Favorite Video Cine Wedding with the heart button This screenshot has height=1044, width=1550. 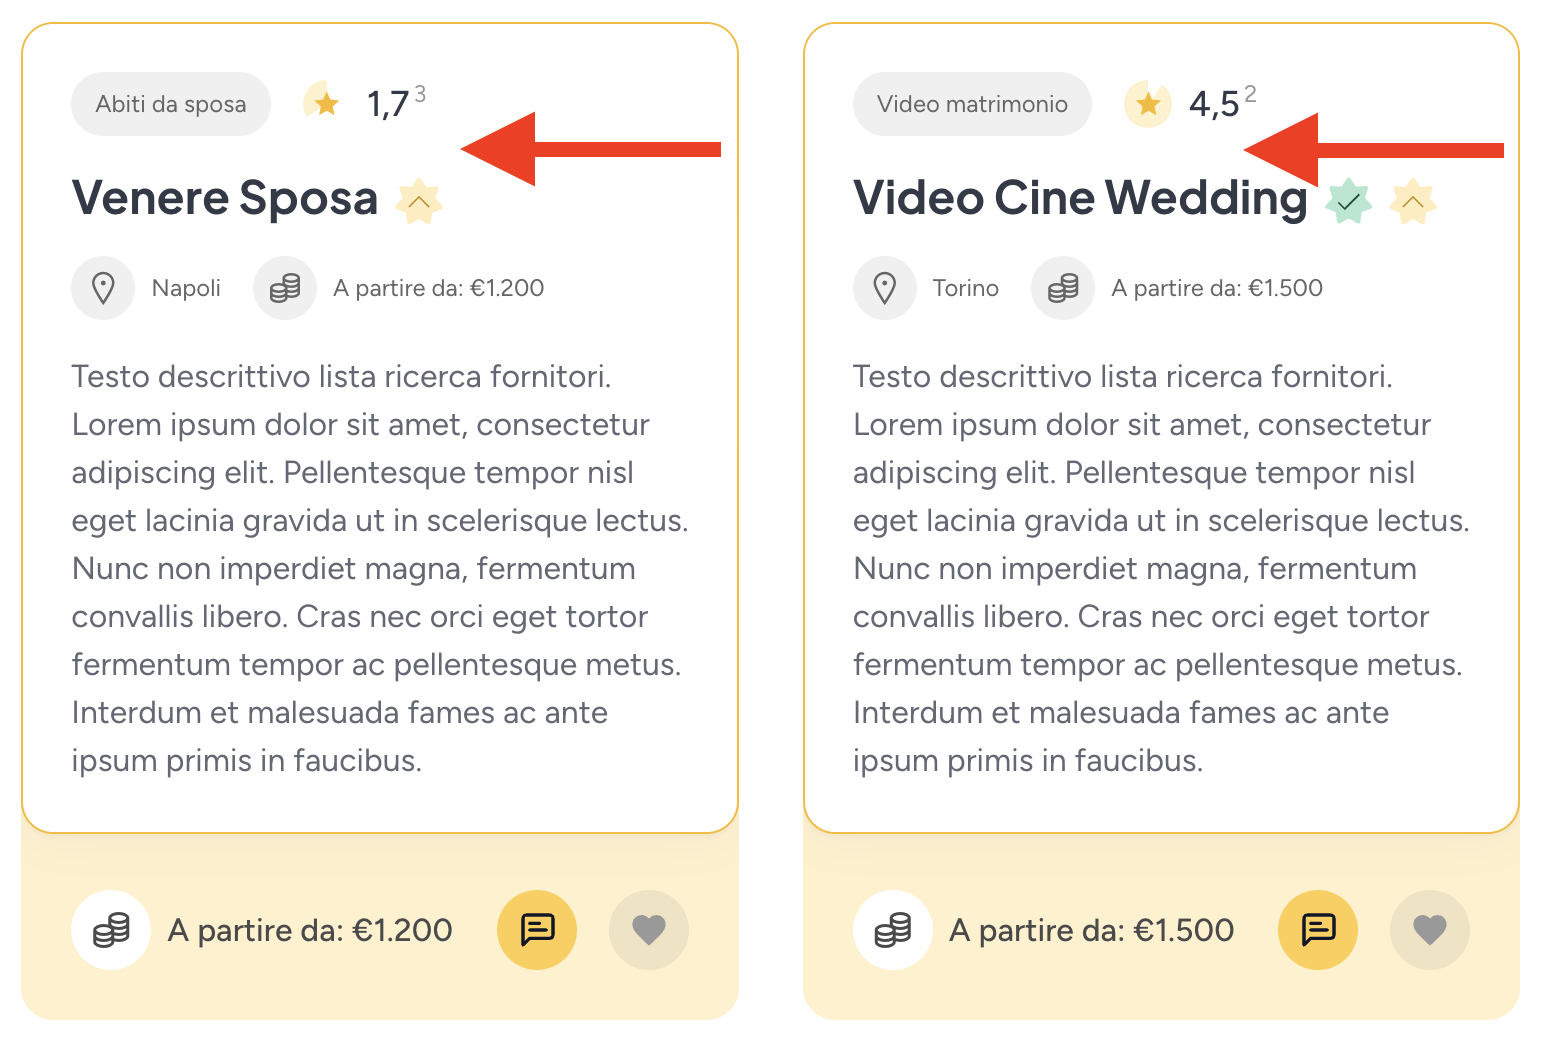tap(1430, 930)
